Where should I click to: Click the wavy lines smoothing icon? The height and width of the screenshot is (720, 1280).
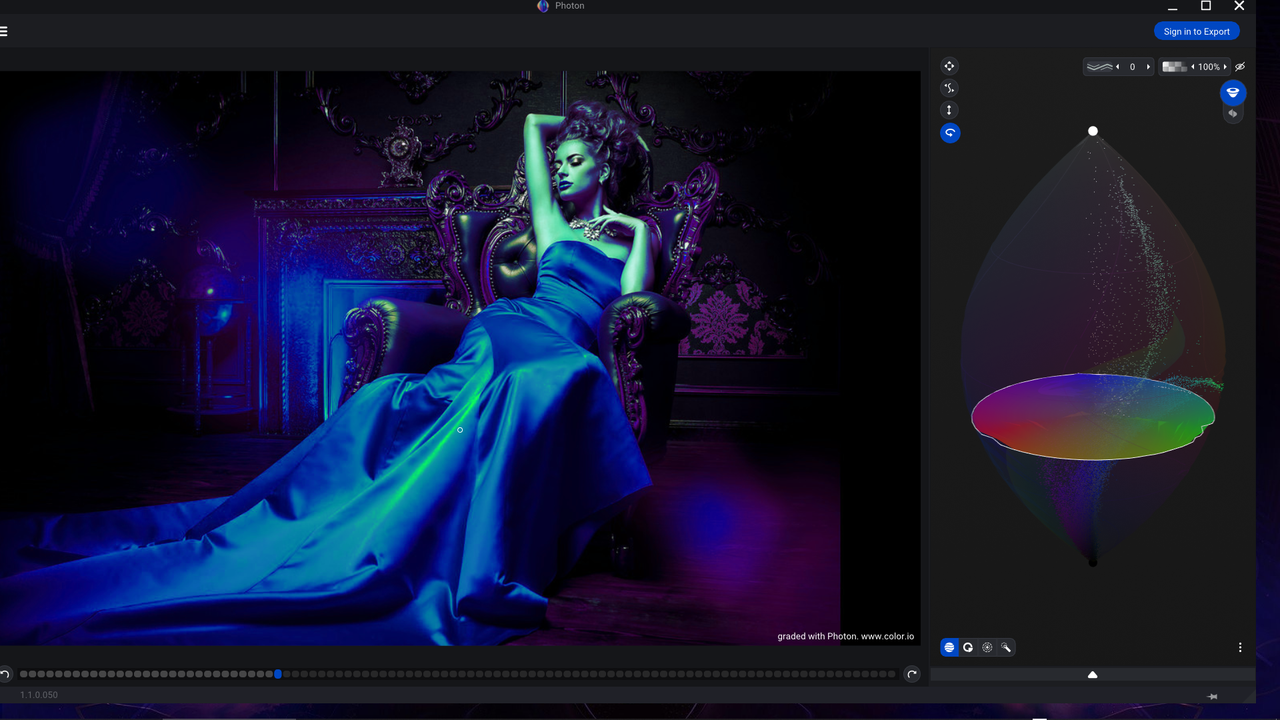[x=1100, y=67]
